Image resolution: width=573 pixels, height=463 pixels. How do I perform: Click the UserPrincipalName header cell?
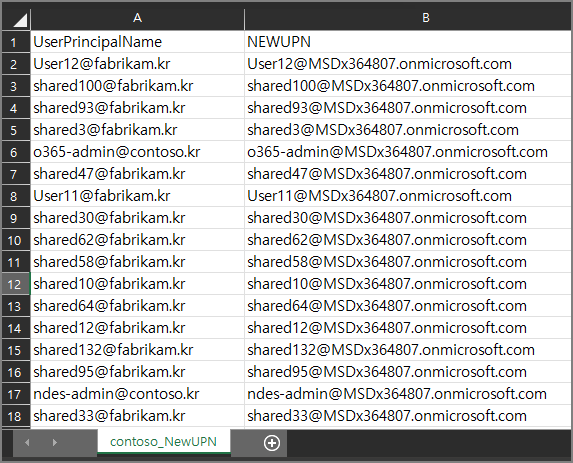[x=137, y=42]
